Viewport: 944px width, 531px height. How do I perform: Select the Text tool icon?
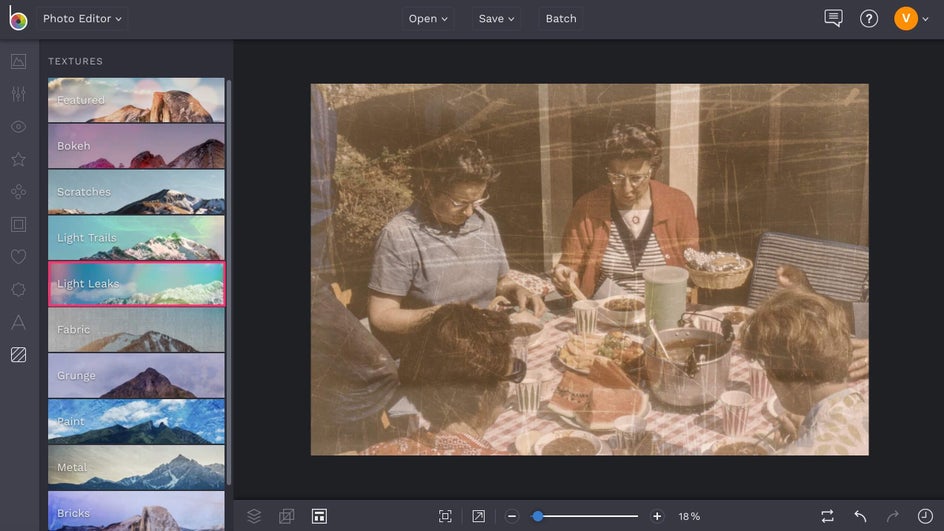pyautogui.click(x=18, y=322)
